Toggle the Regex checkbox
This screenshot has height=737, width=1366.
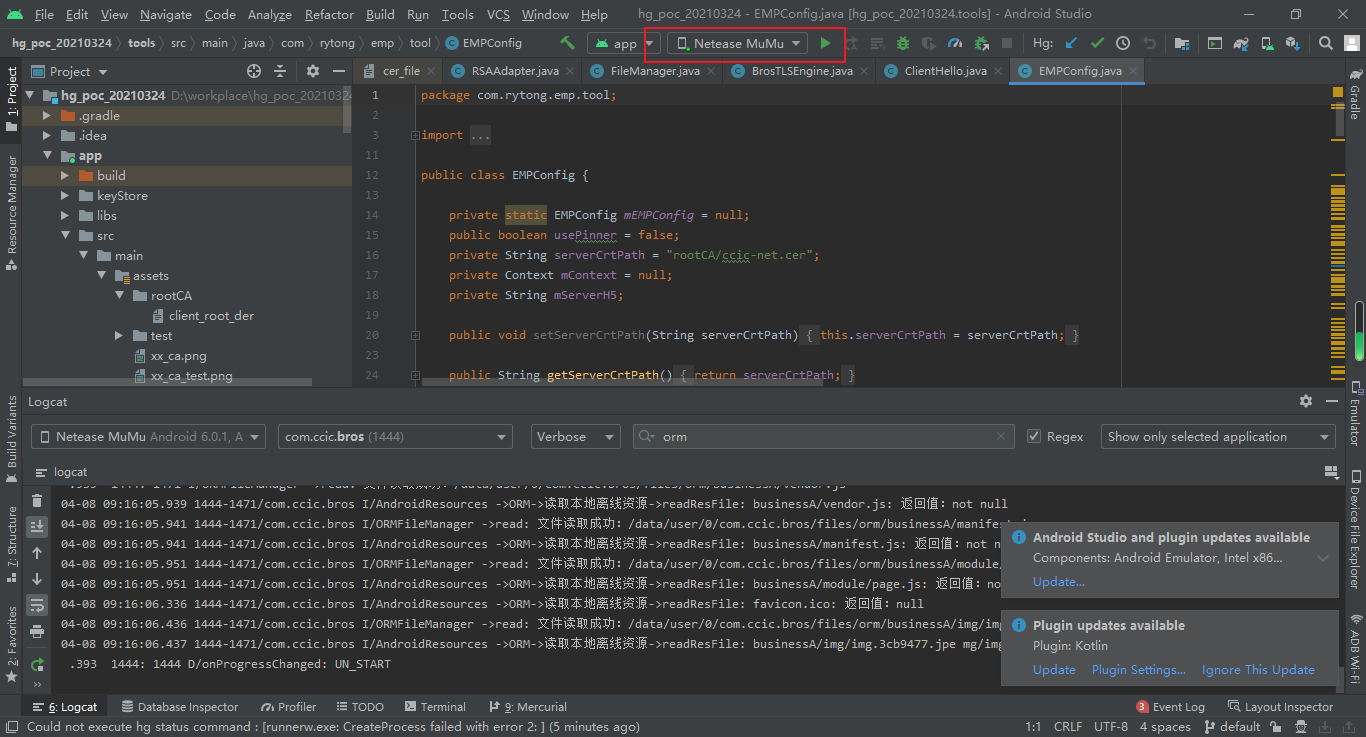[x=1035, y=437]
